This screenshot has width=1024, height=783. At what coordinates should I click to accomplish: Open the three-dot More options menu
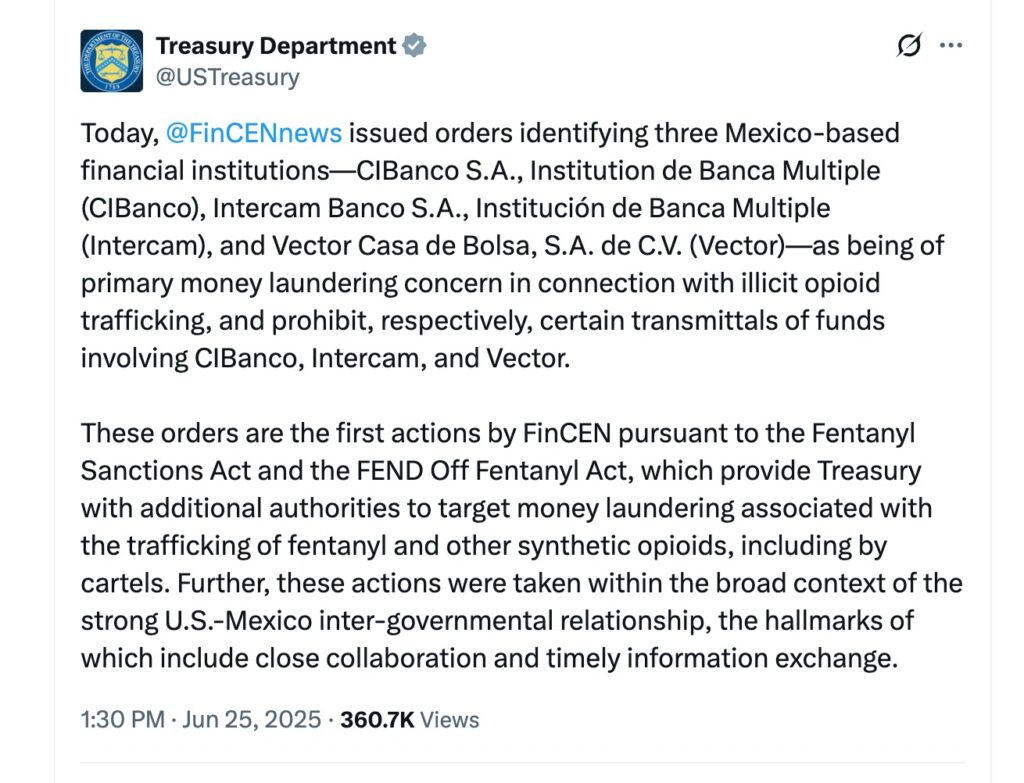(952, 46)
